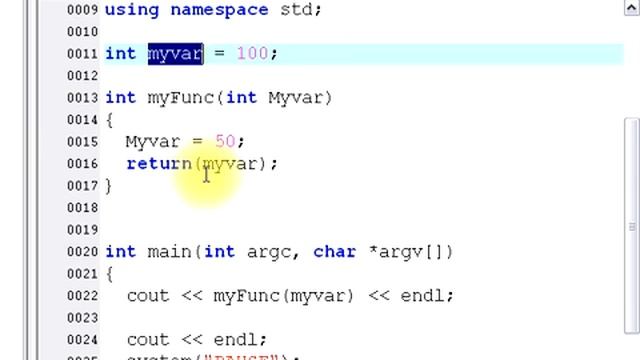Click 'cout' on line 0022

tap(148, 296)
